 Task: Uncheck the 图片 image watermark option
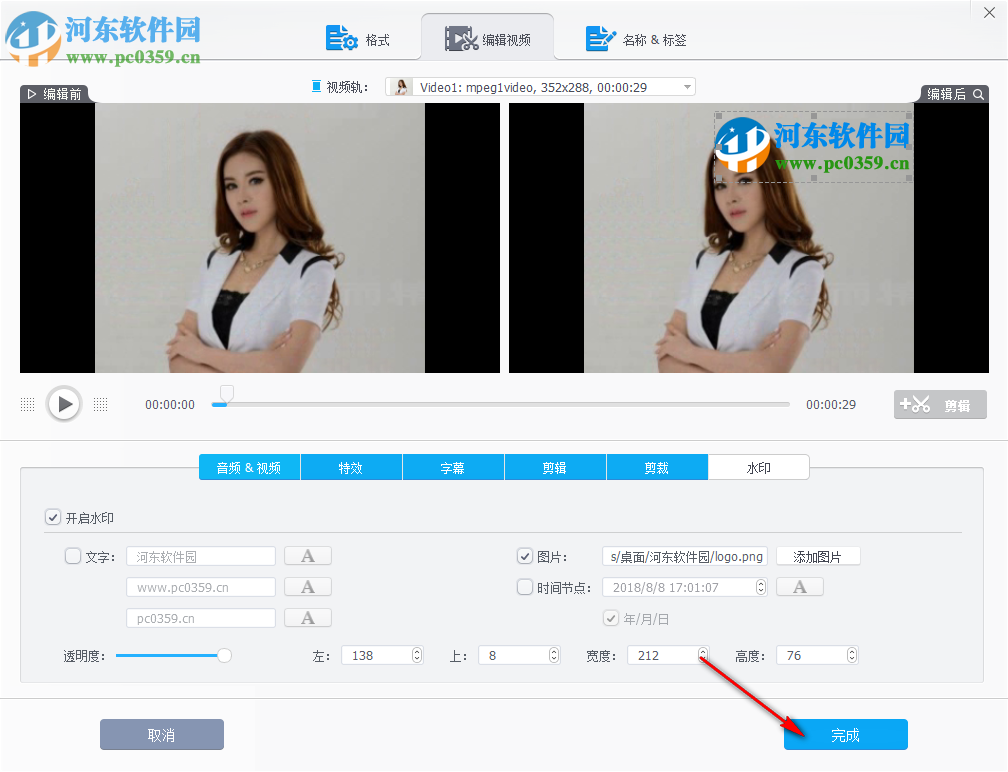(x=525, y=556)
